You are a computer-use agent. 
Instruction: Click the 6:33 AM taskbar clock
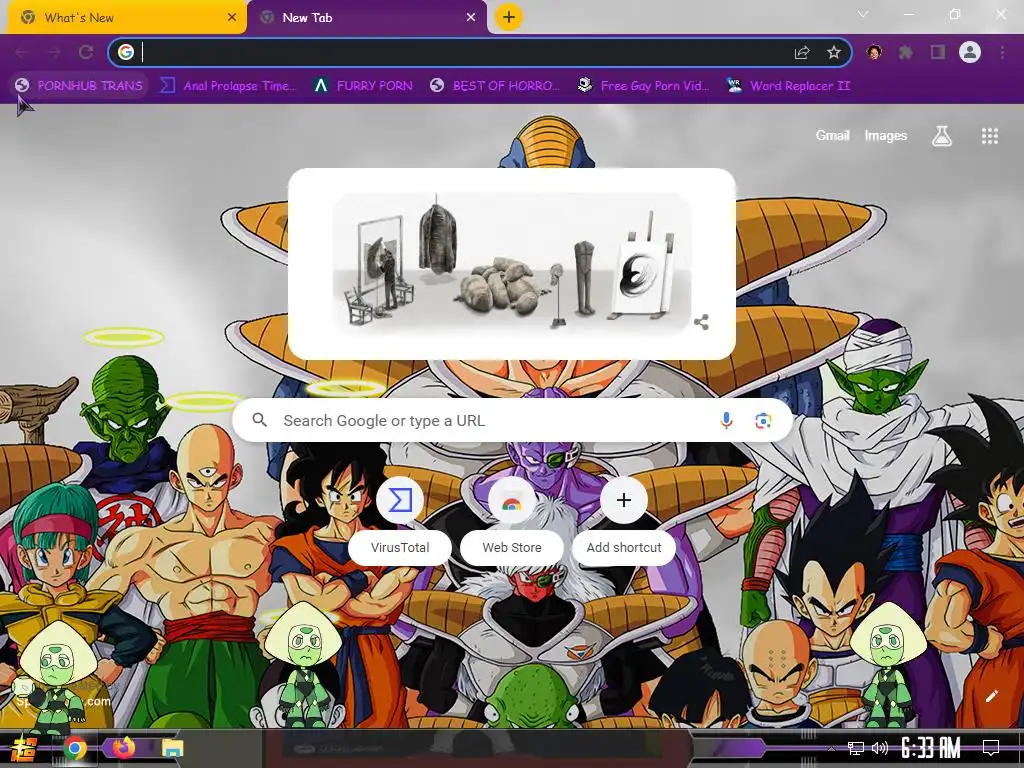click(x=931, y=748)
